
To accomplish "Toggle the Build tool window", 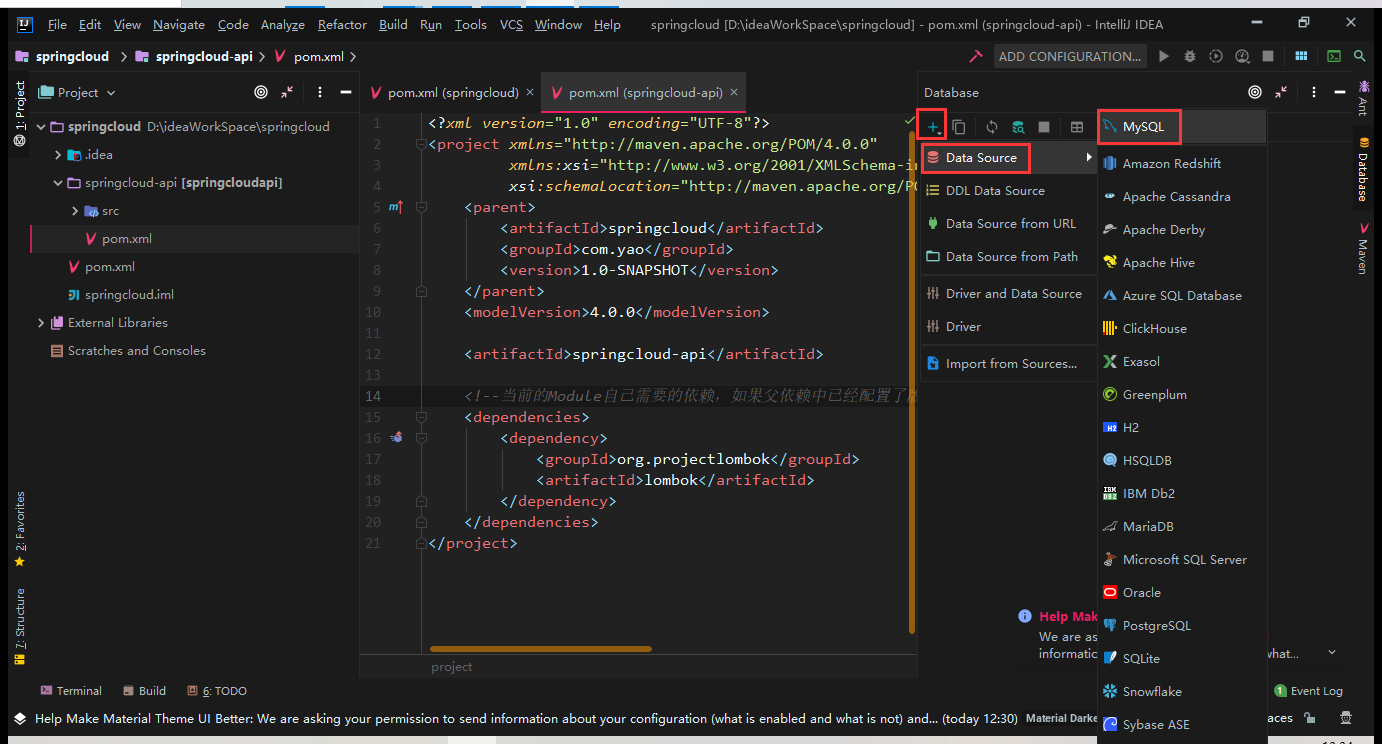I will pos(145,691).
